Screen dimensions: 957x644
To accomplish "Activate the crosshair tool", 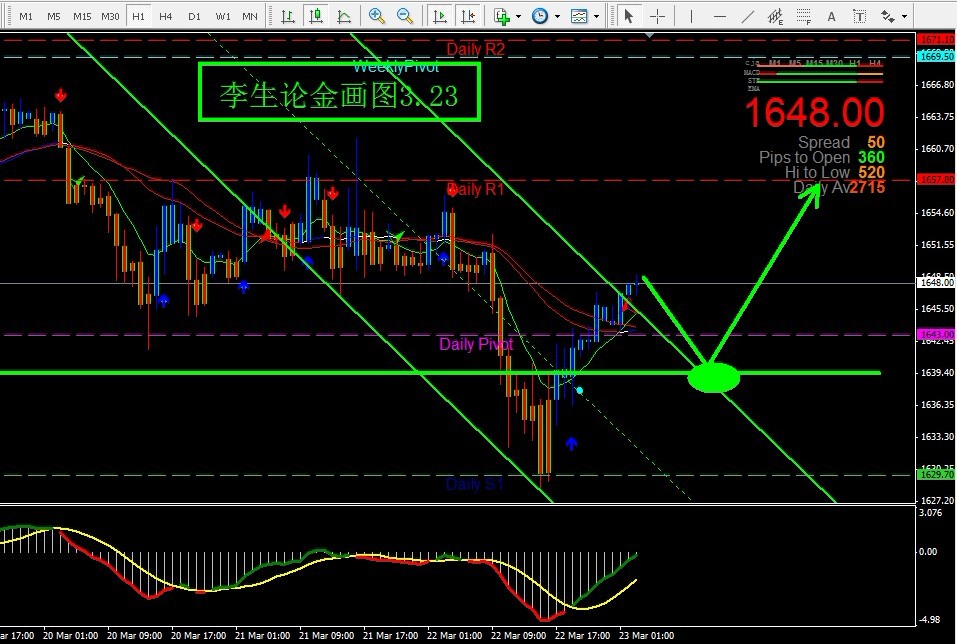I will [x=657, y=16].
